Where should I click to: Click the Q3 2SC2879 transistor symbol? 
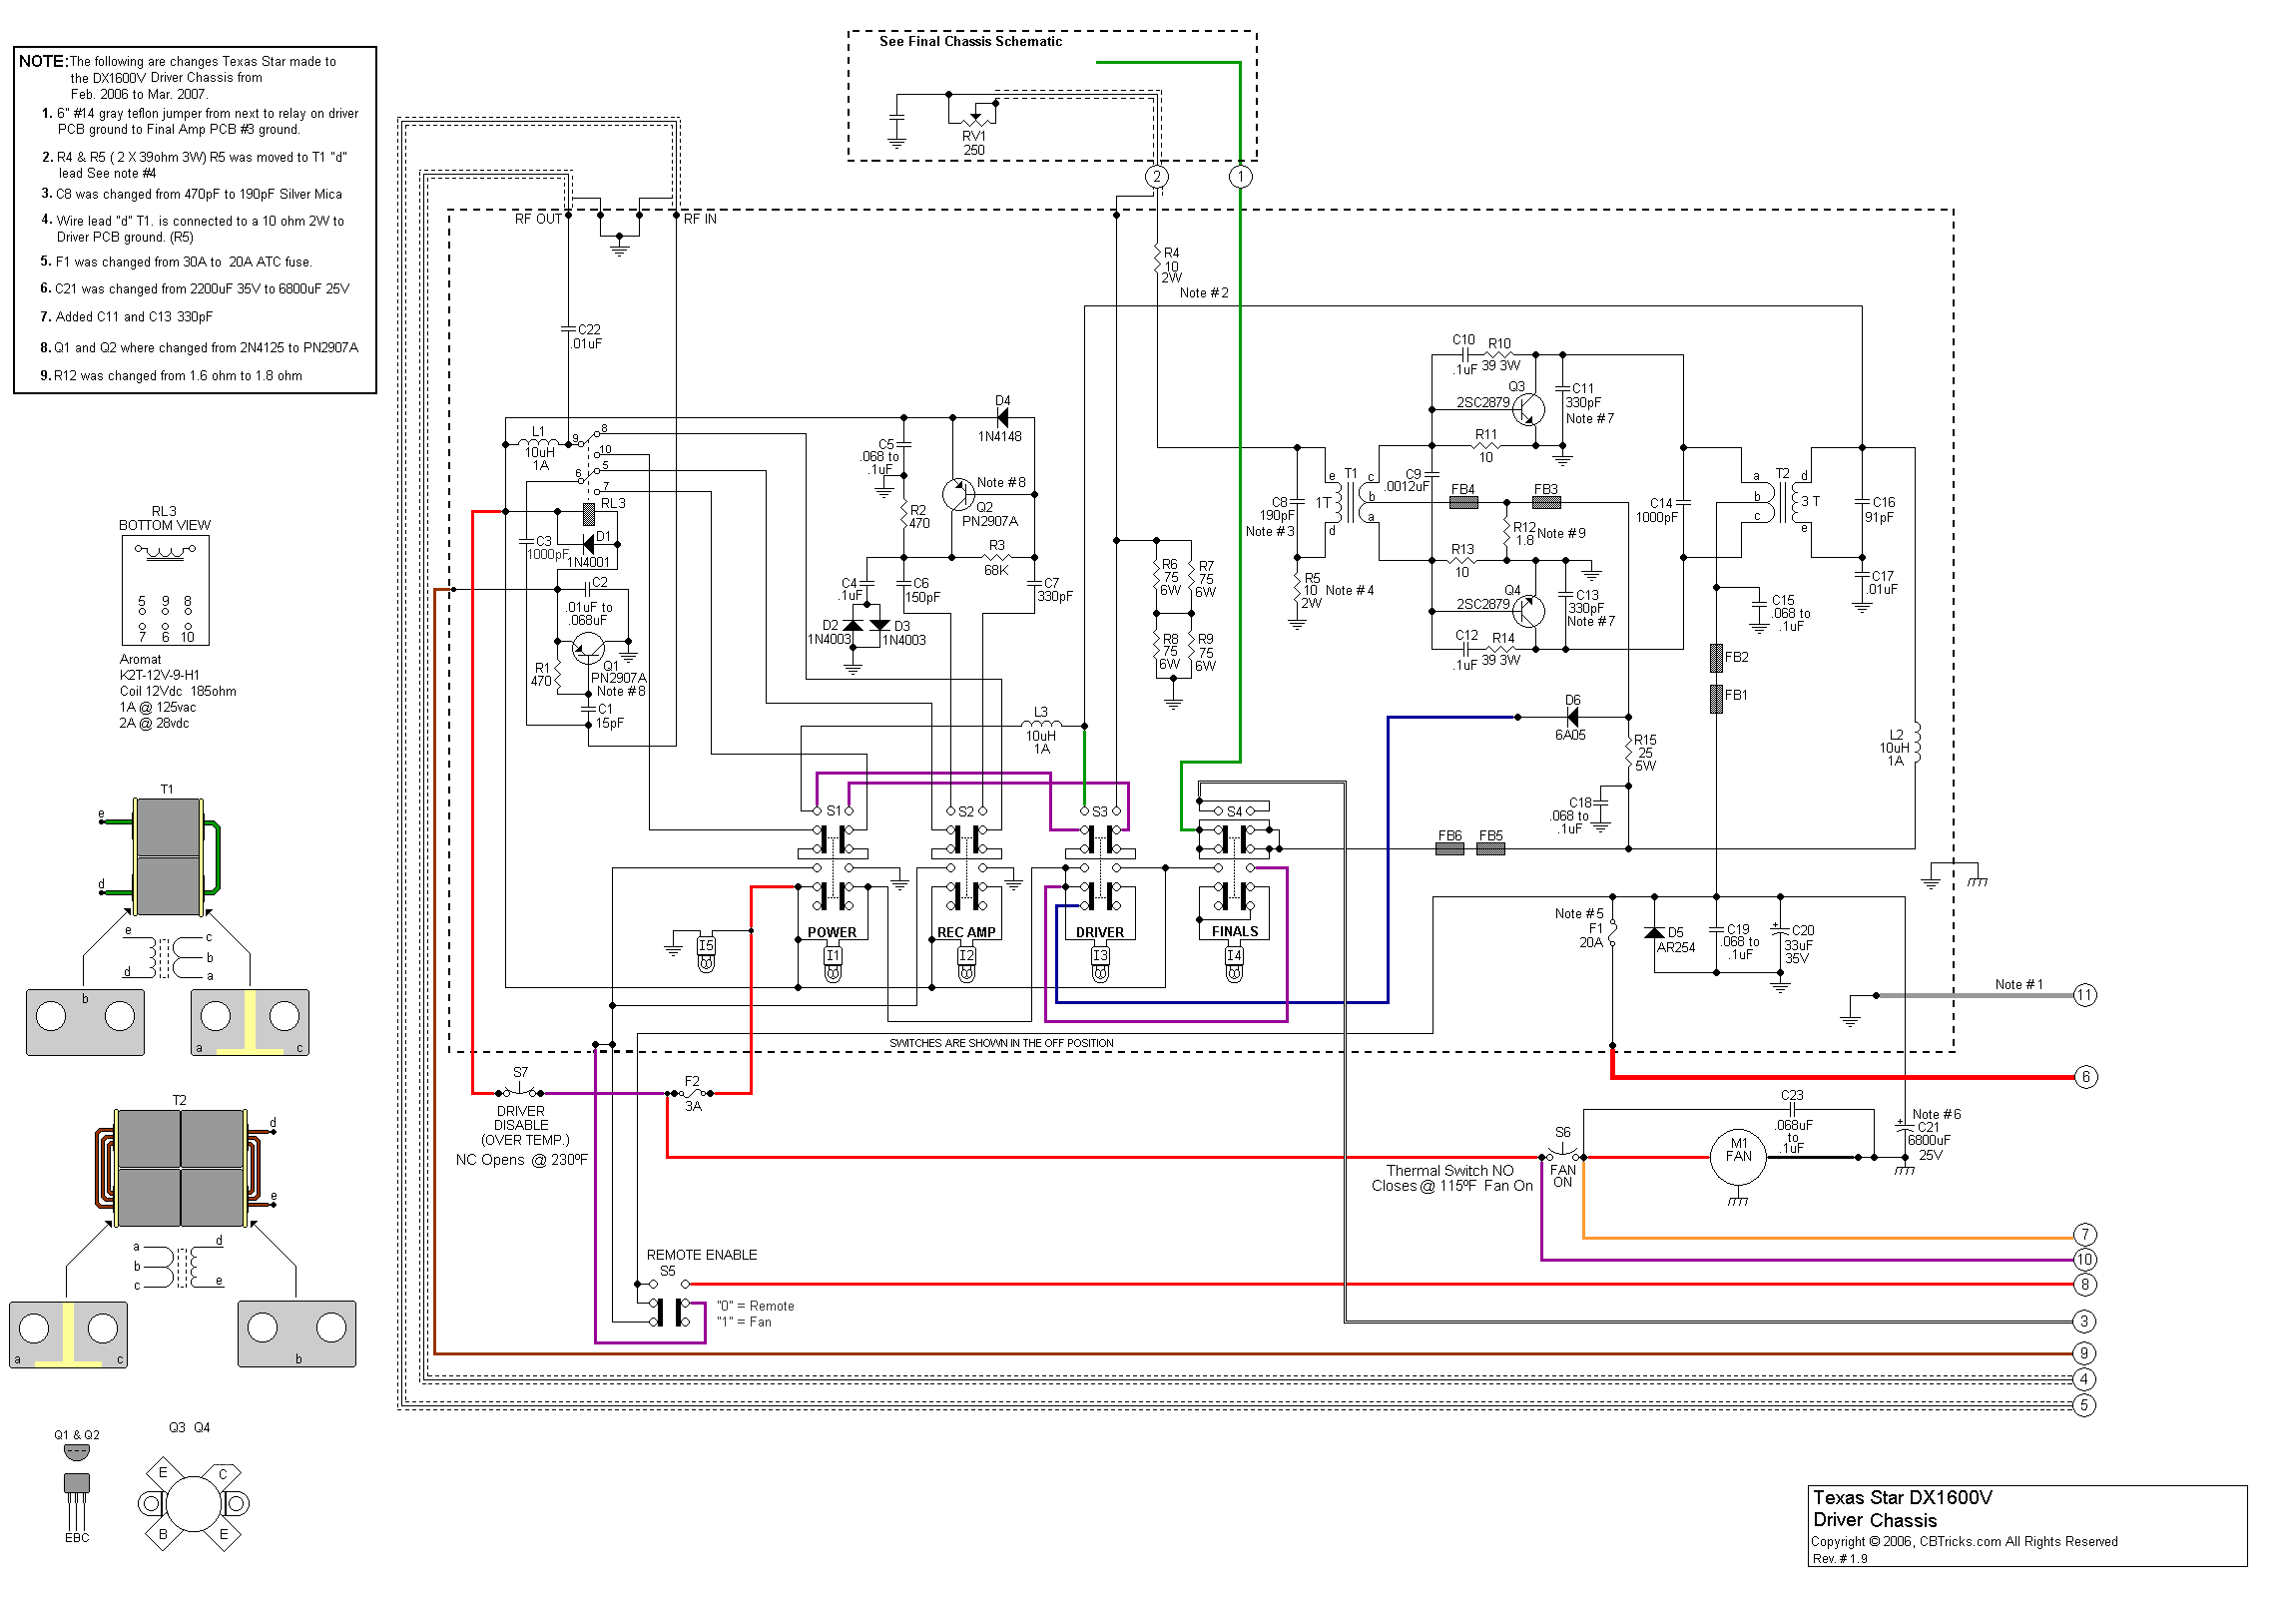[x=1527, y=408]
